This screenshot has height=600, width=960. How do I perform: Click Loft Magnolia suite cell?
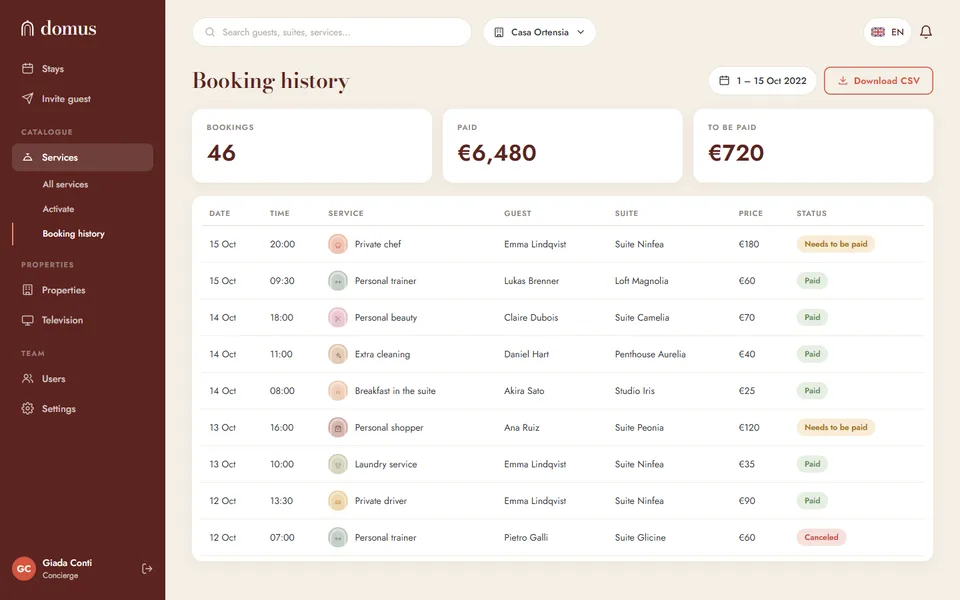[x=642, y=281]
